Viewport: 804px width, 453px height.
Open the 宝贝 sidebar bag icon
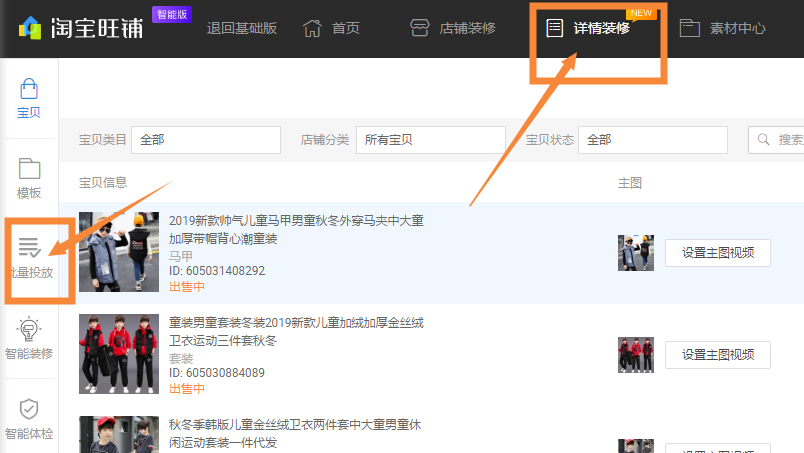point(29,89)
